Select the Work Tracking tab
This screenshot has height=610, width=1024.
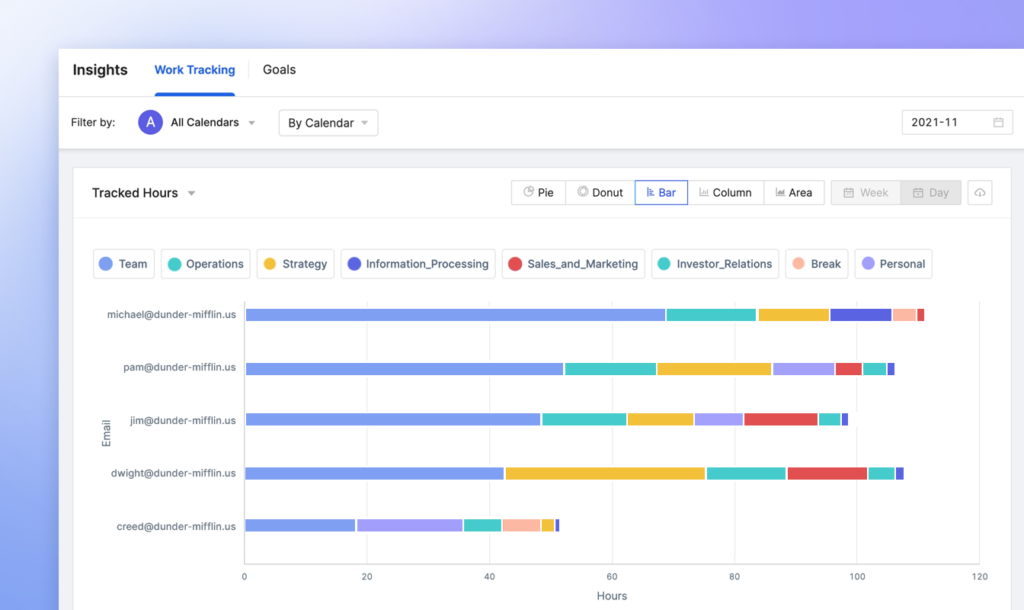point(194,70)
